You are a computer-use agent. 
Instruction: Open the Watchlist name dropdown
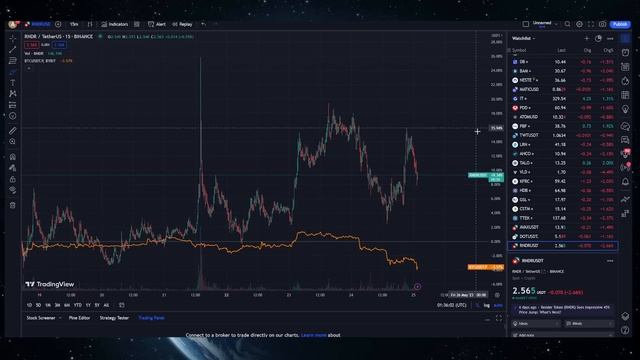tap(524, 38)
